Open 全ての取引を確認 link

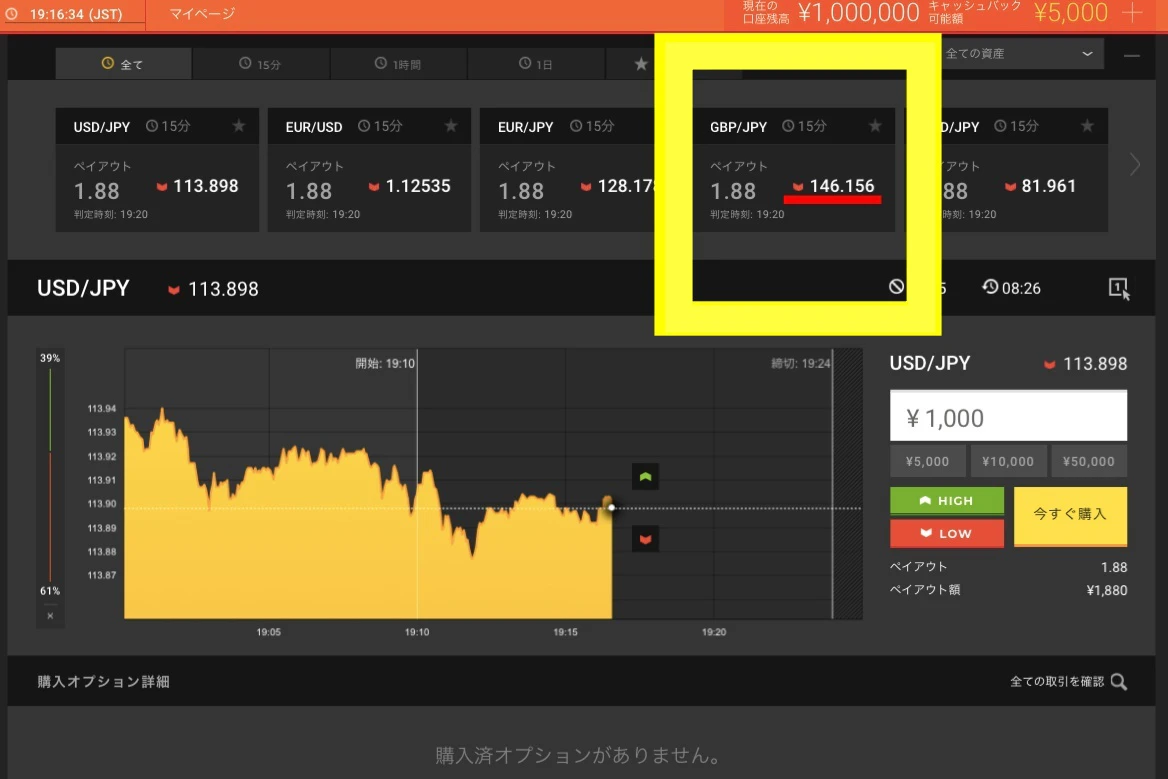coord(1056,681)
